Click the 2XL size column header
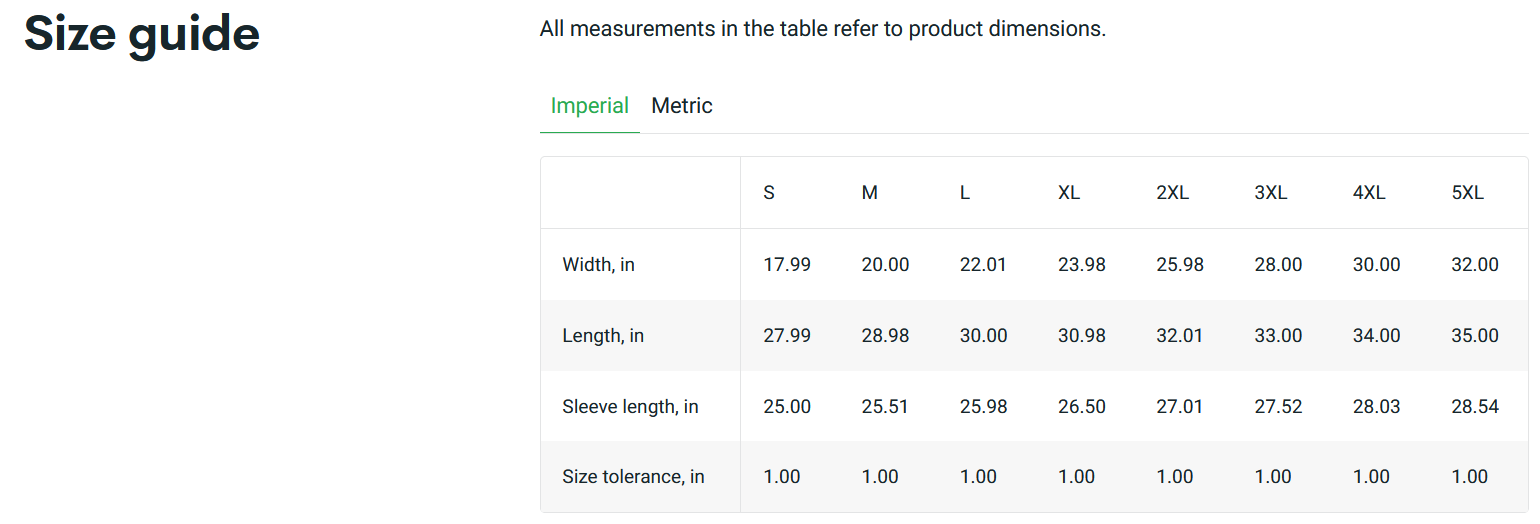 tap(1172, 193)
